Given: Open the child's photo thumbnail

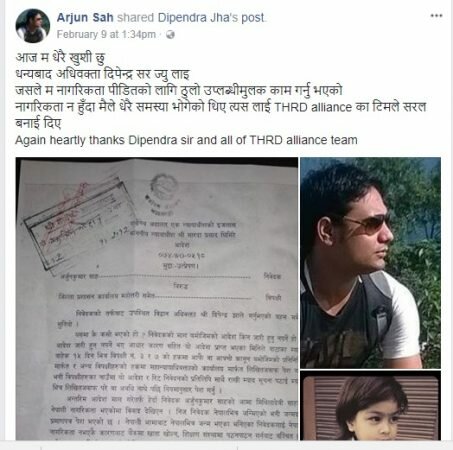Looking at the screenshot, I should coord(370,406).
